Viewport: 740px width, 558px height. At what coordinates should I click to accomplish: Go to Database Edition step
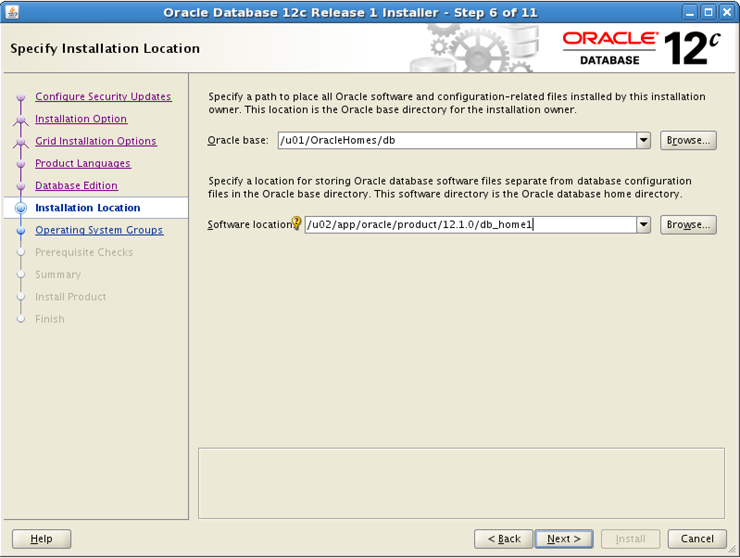76,185
